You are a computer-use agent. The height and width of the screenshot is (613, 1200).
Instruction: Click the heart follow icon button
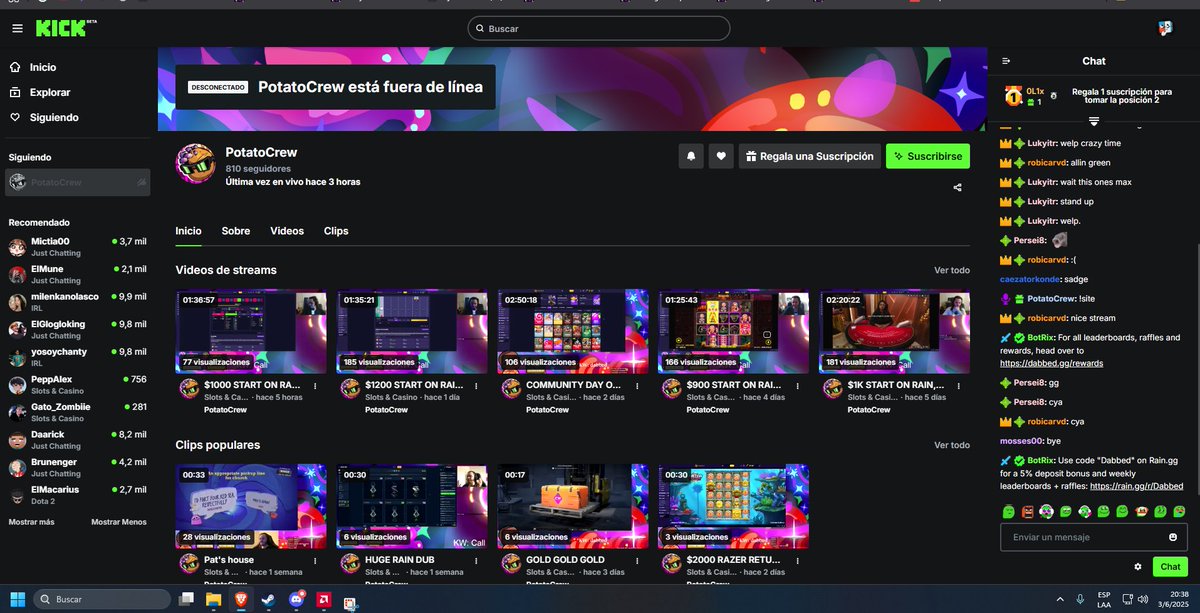pos(720,156)
